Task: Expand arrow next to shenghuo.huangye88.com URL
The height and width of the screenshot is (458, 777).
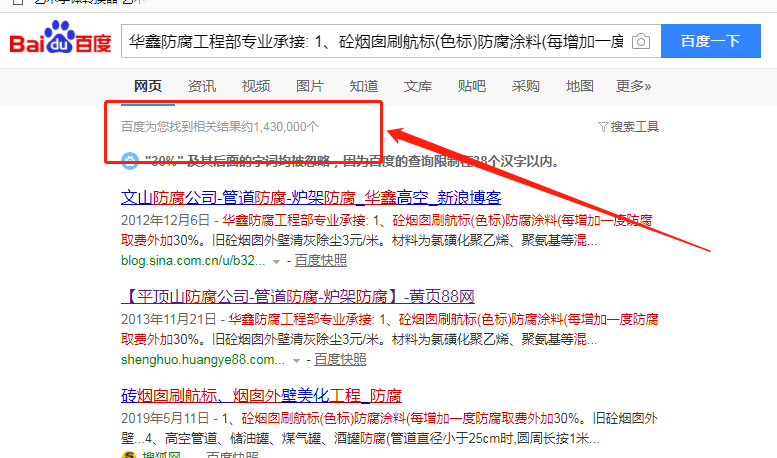Action: pos(296,360)
